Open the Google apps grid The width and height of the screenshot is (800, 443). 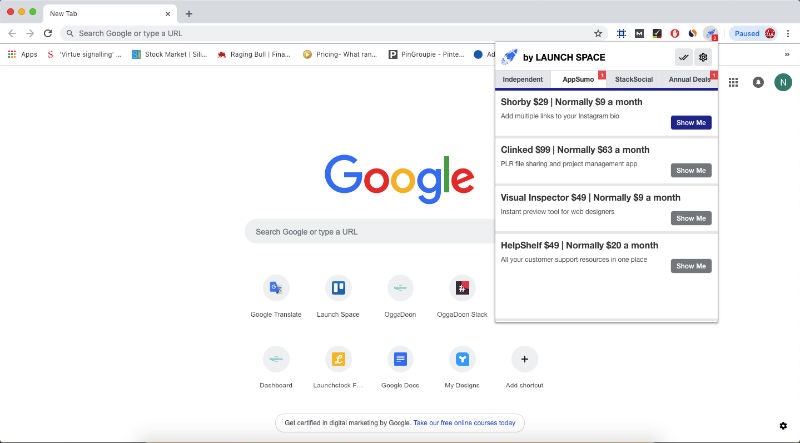[733, 82]
